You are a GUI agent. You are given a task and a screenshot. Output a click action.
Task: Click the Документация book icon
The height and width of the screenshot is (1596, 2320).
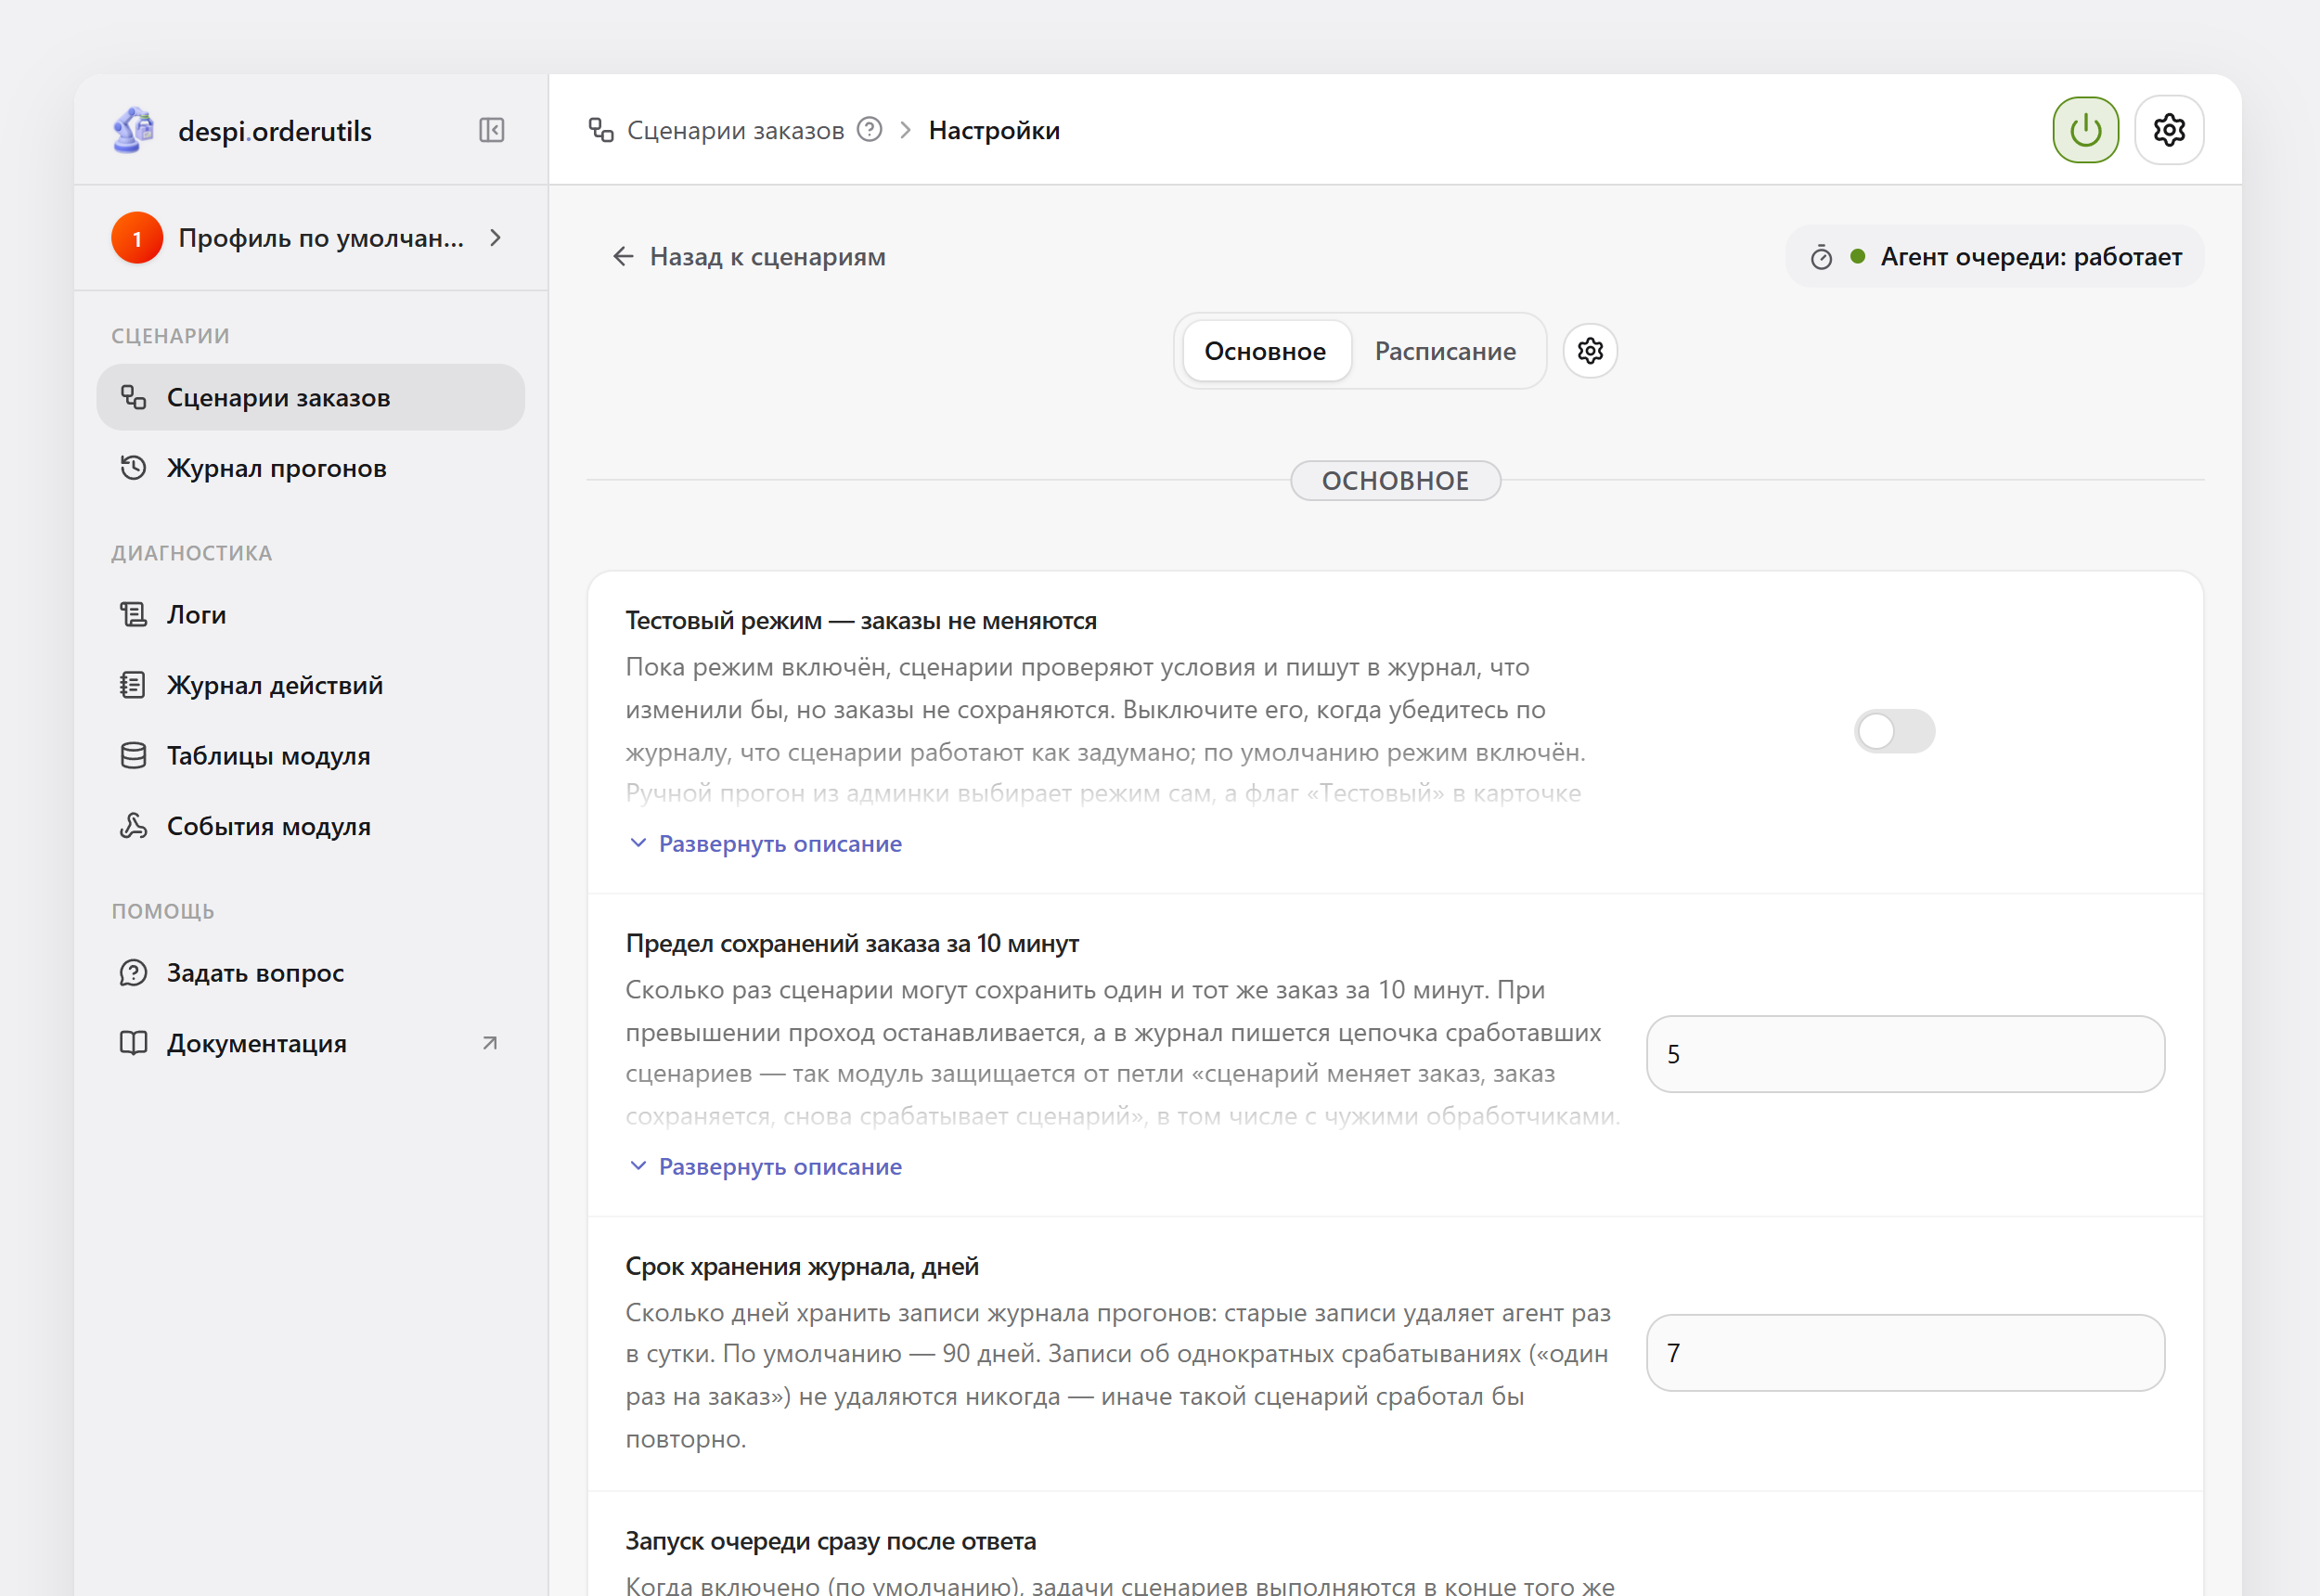pos(133,1043)
